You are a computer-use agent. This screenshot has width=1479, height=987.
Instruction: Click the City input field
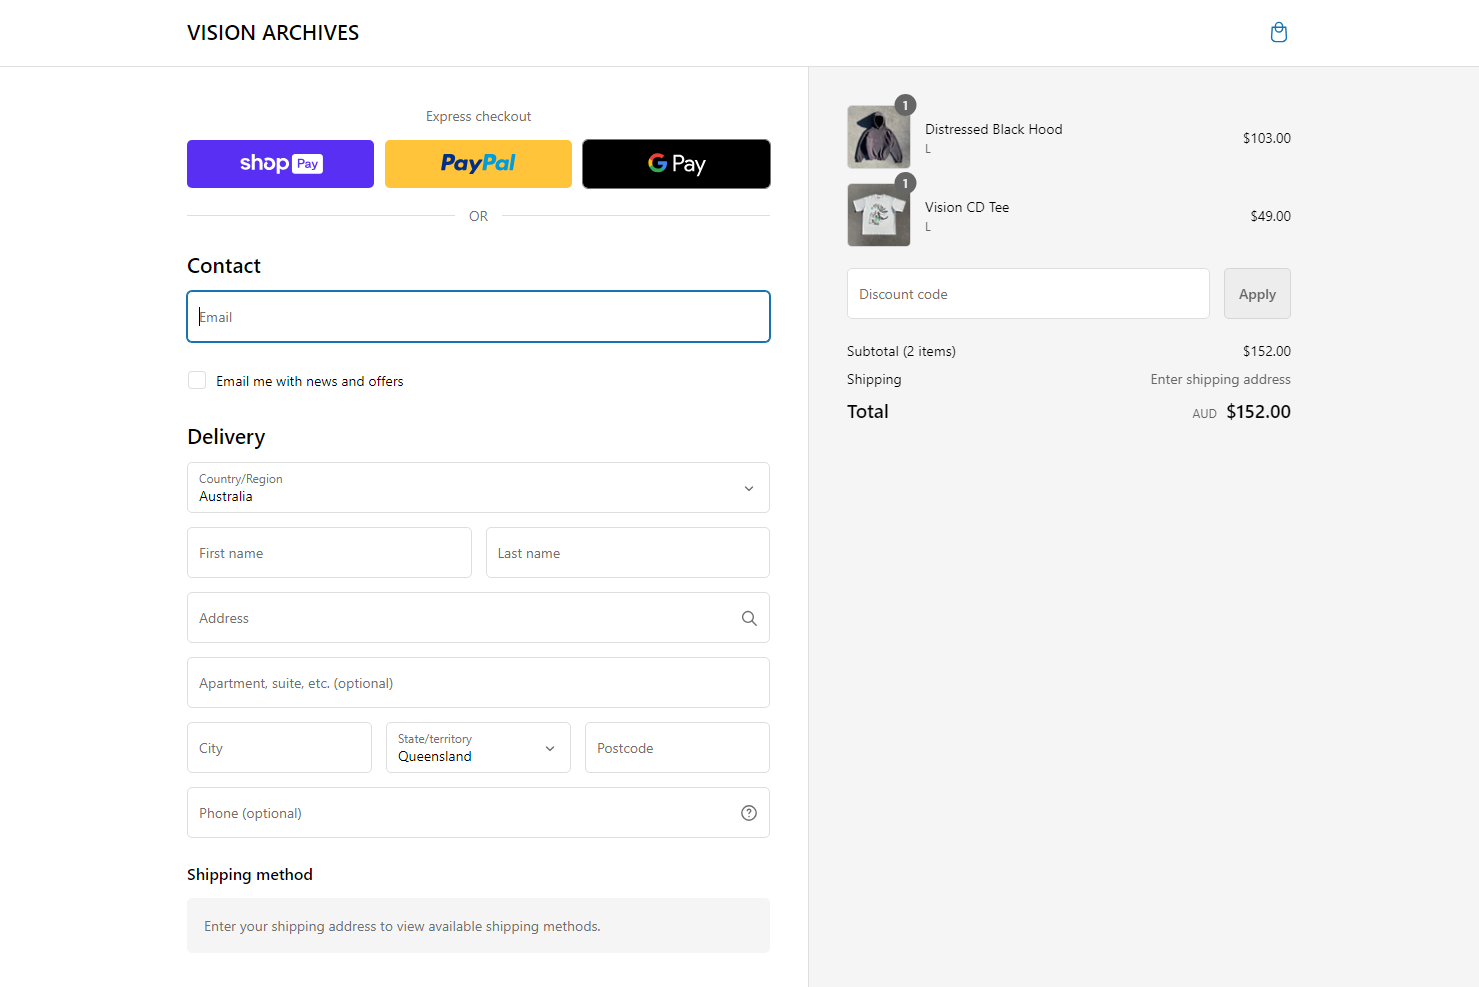[279, 748]
